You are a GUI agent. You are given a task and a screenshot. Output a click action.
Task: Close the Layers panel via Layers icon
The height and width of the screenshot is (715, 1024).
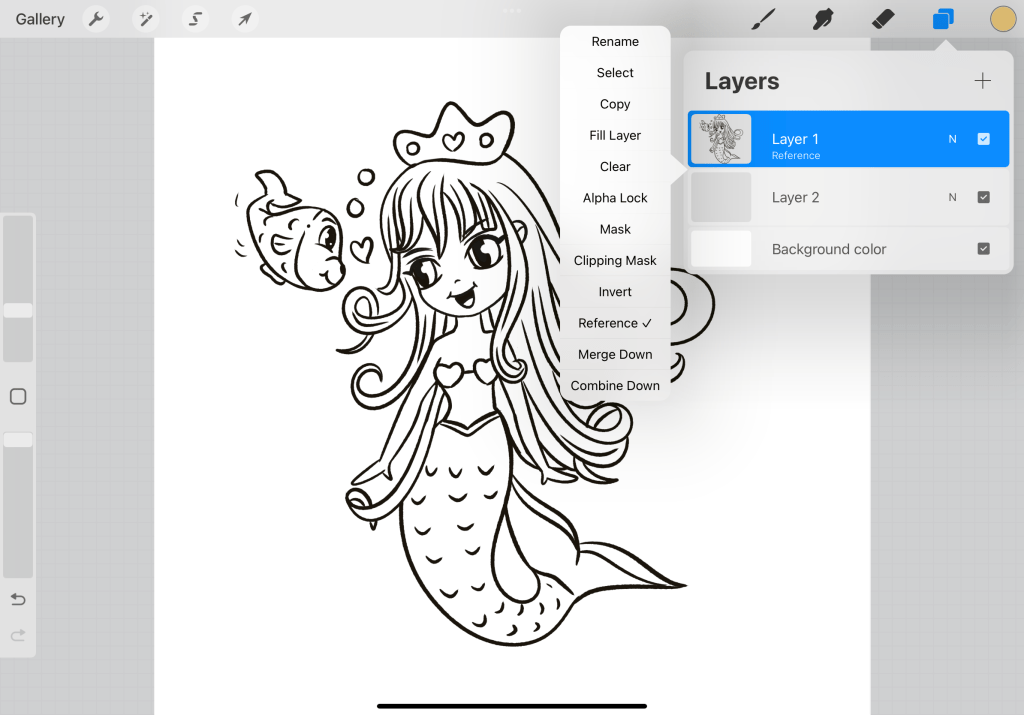[943, 19]
